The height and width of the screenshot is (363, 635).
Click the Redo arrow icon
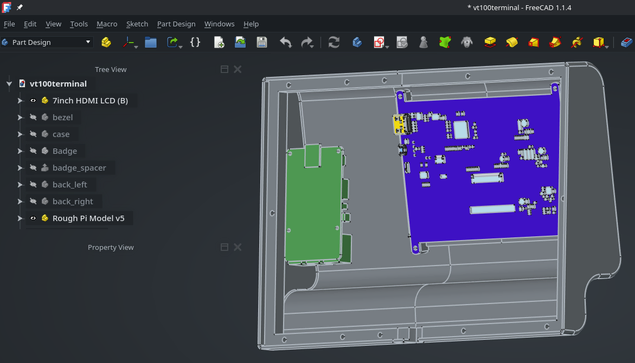307,42
